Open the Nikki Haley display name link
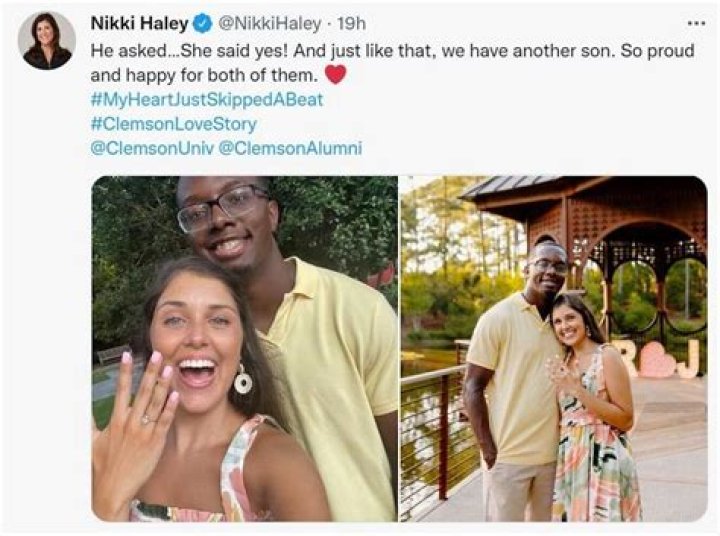Viewport: 720px width, 536px height. (x=139, y=23)
